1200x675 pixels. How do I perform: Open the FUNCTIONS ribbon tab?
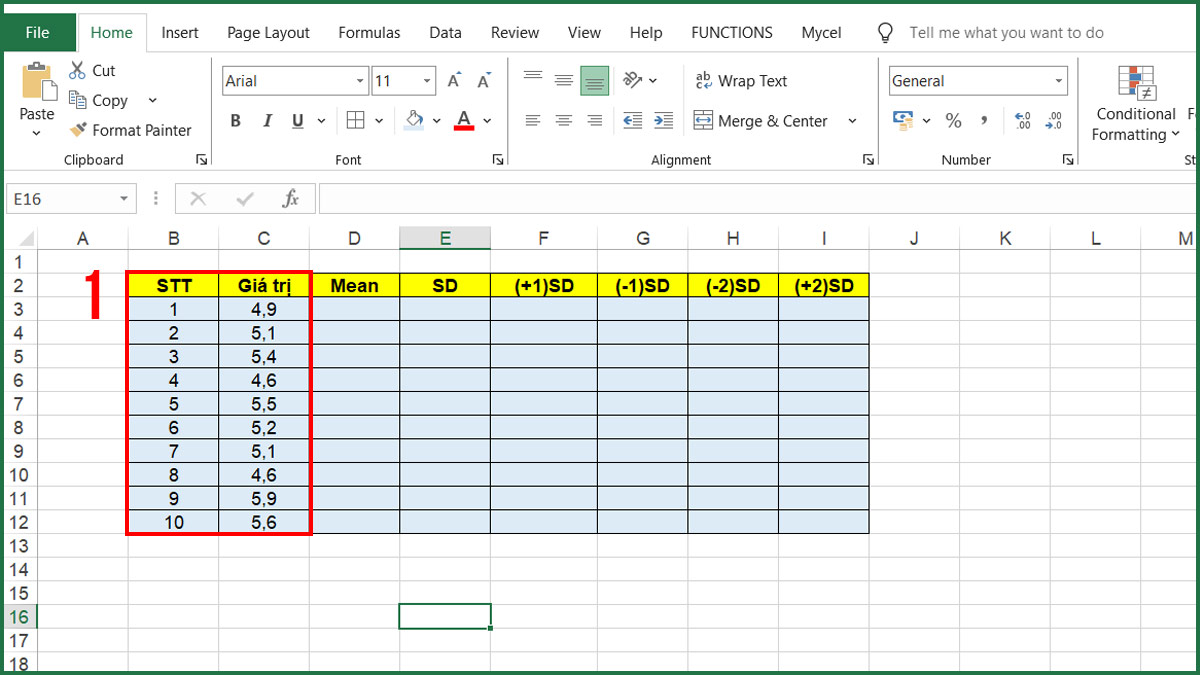[732, 32]
